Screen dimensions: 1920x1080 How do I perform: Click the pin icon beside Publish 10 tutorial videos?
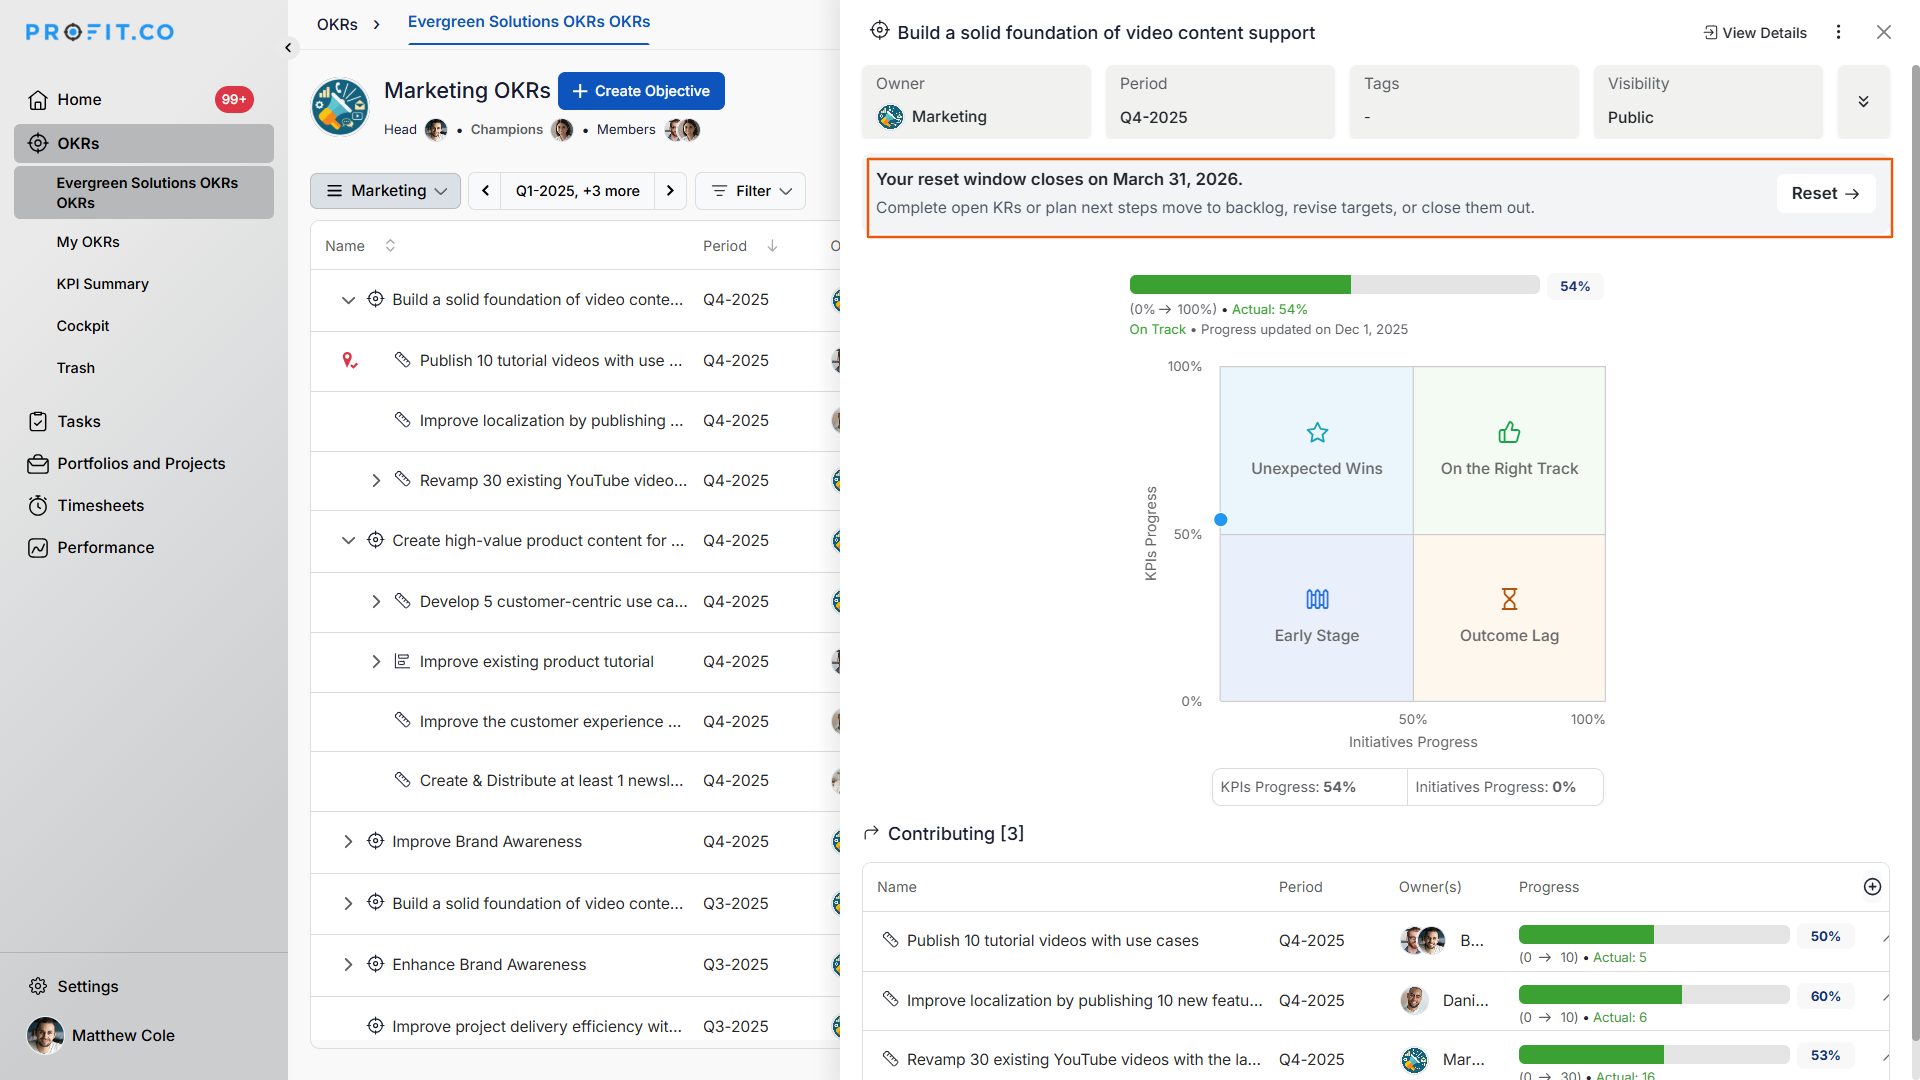point(349,361)
